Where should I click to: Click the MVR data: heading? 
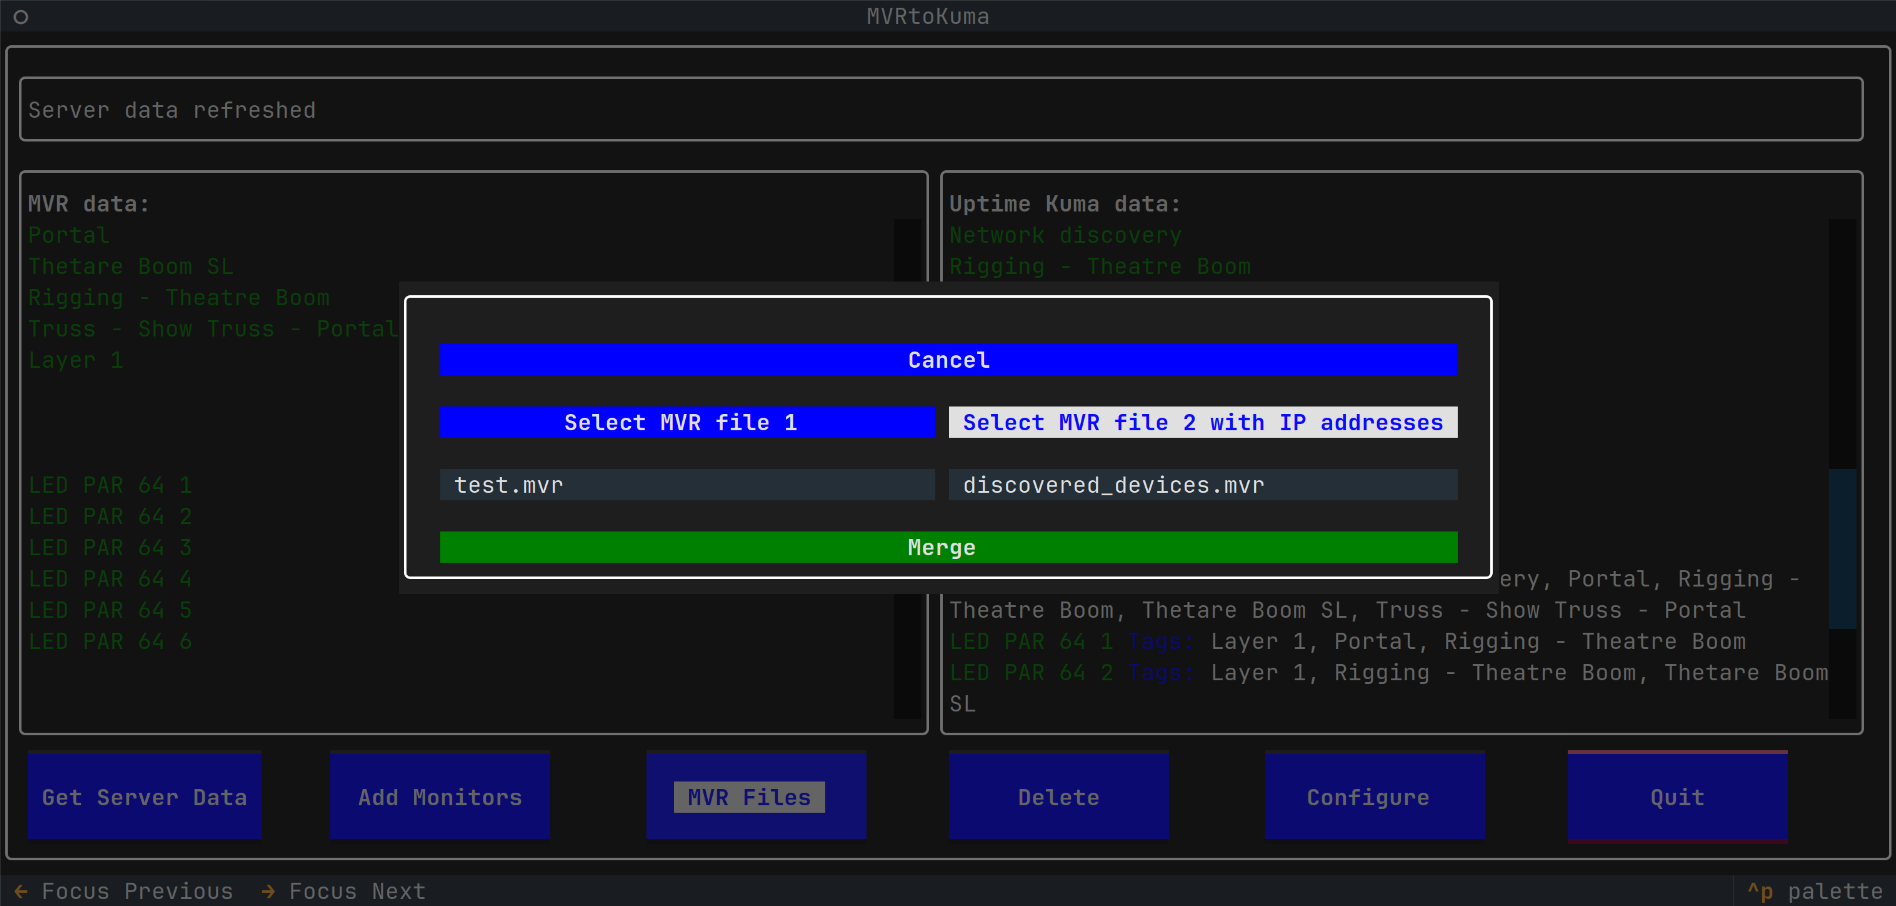coord(89,204)
